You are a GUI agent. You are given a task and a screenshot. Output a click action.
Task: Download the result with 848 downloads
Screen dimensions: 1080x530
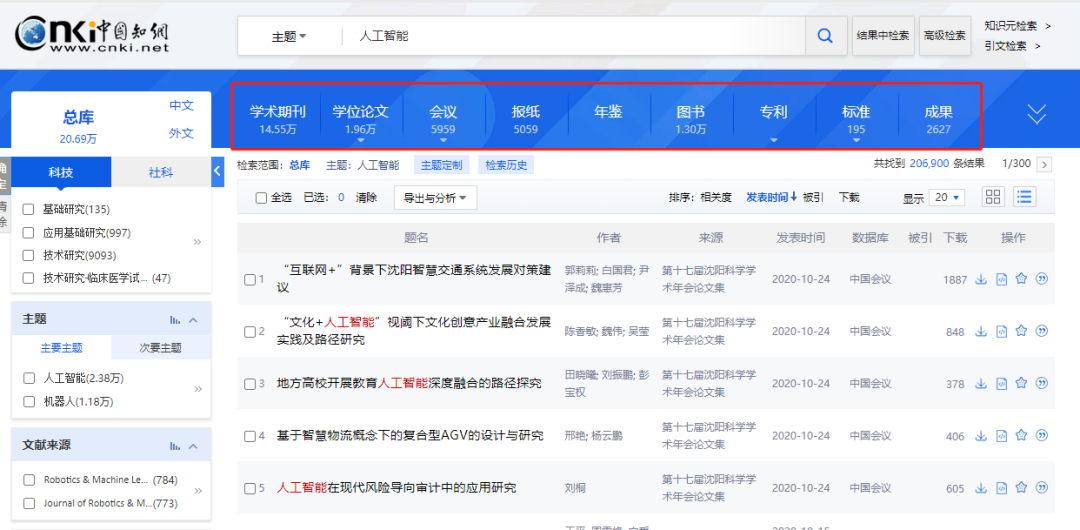tap(981, 332)
